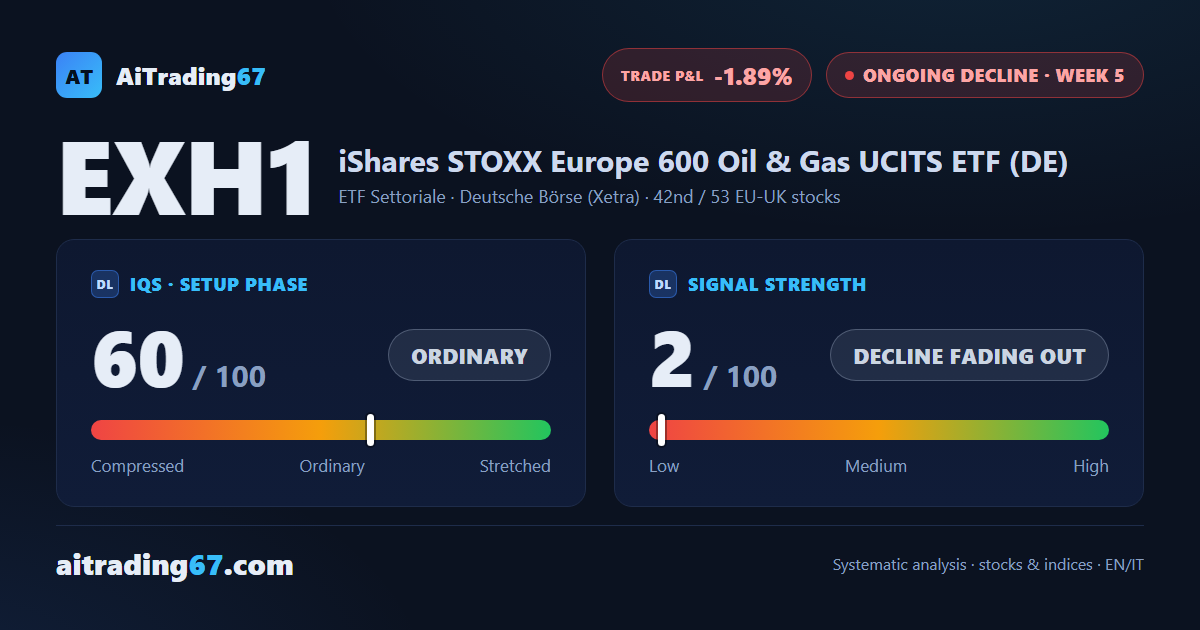Image resolution: width=1200 pixels, height=630 pixels.
Task: Click the DL icon beside Signal Strength
Action: pyautogui.click(x=663, y=284)
